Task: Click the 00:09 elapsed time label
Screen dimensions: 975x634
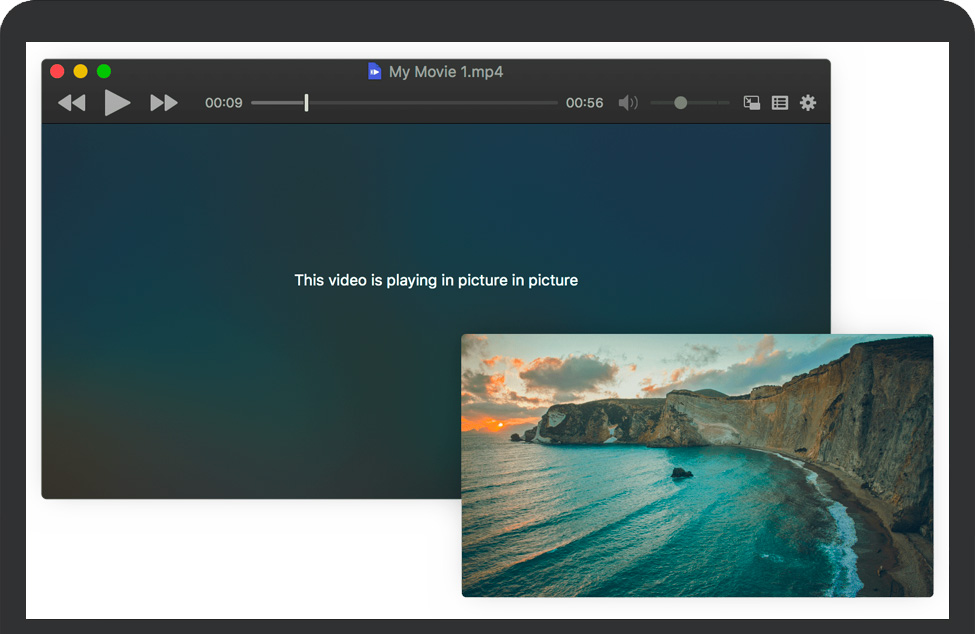Action: pos(224,103)
